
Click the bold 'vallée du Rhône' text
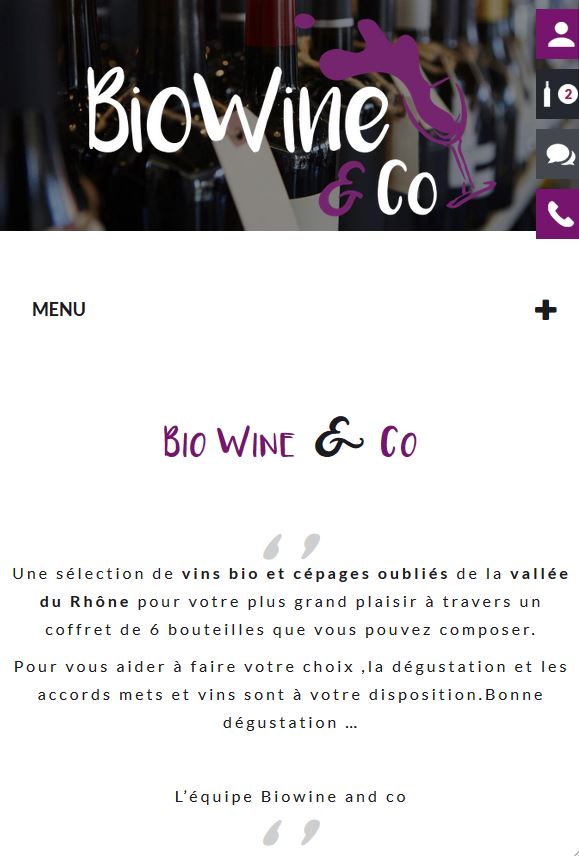[x=305, y=588]
